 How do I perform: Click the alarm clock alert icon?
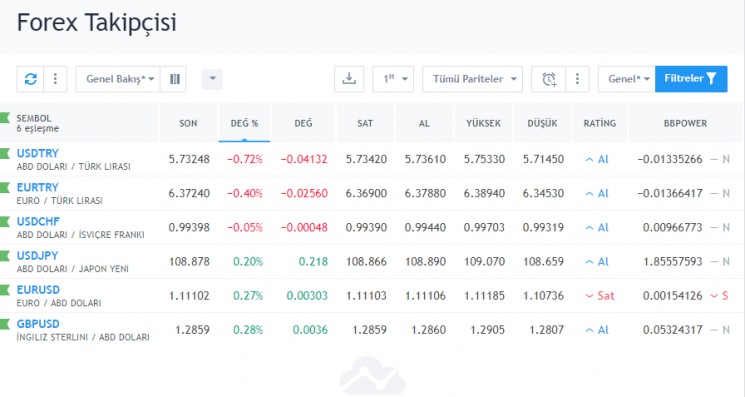549,79
